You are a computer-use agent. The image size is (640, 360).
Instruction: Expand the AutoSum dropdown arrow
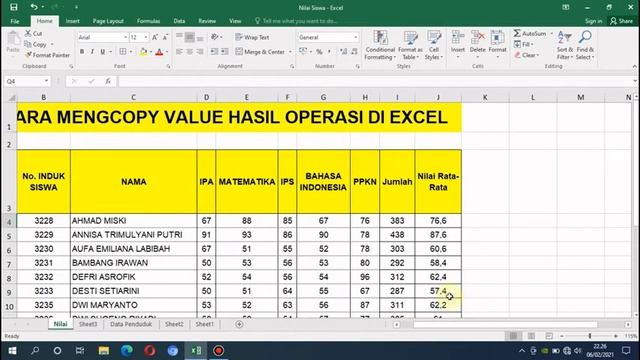pyautogui.click(x=551, y=33)
